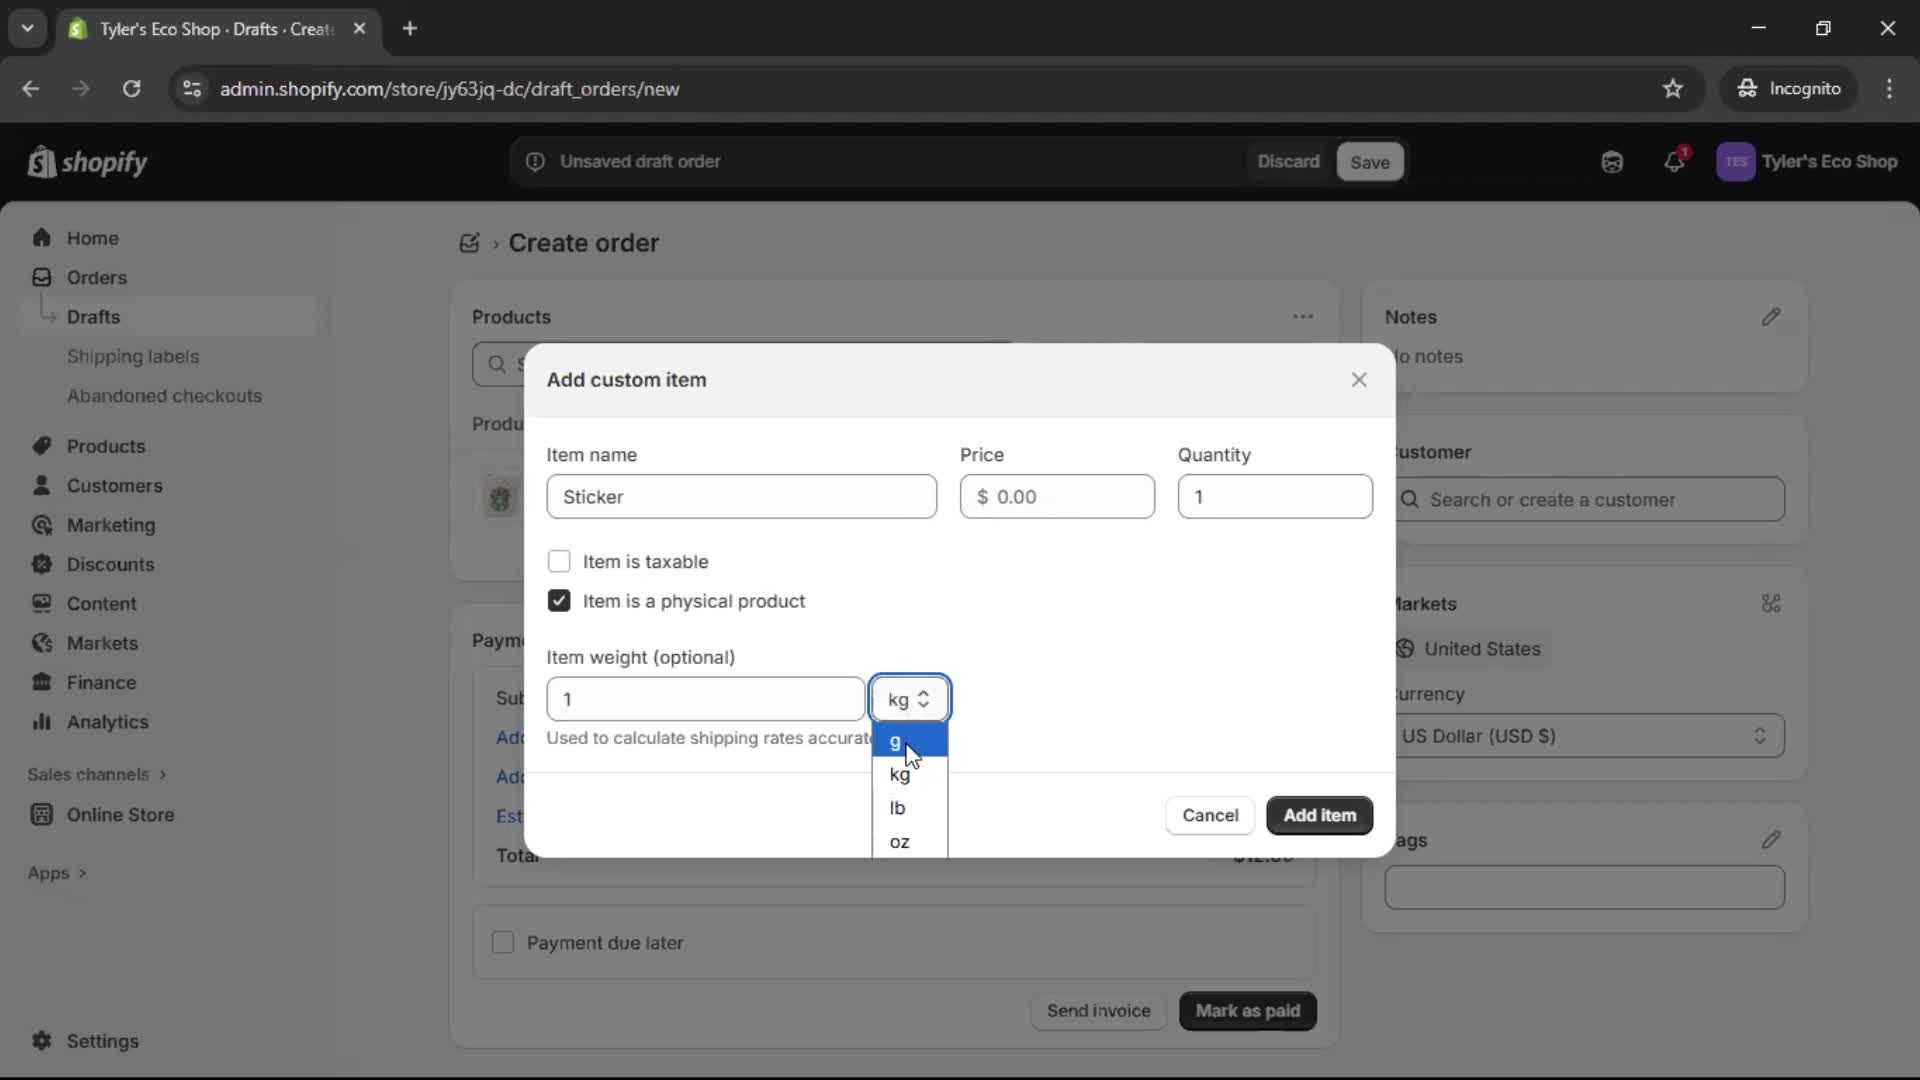Open the Shopify admin home via logo
1920x1080 pixels.
88,162
